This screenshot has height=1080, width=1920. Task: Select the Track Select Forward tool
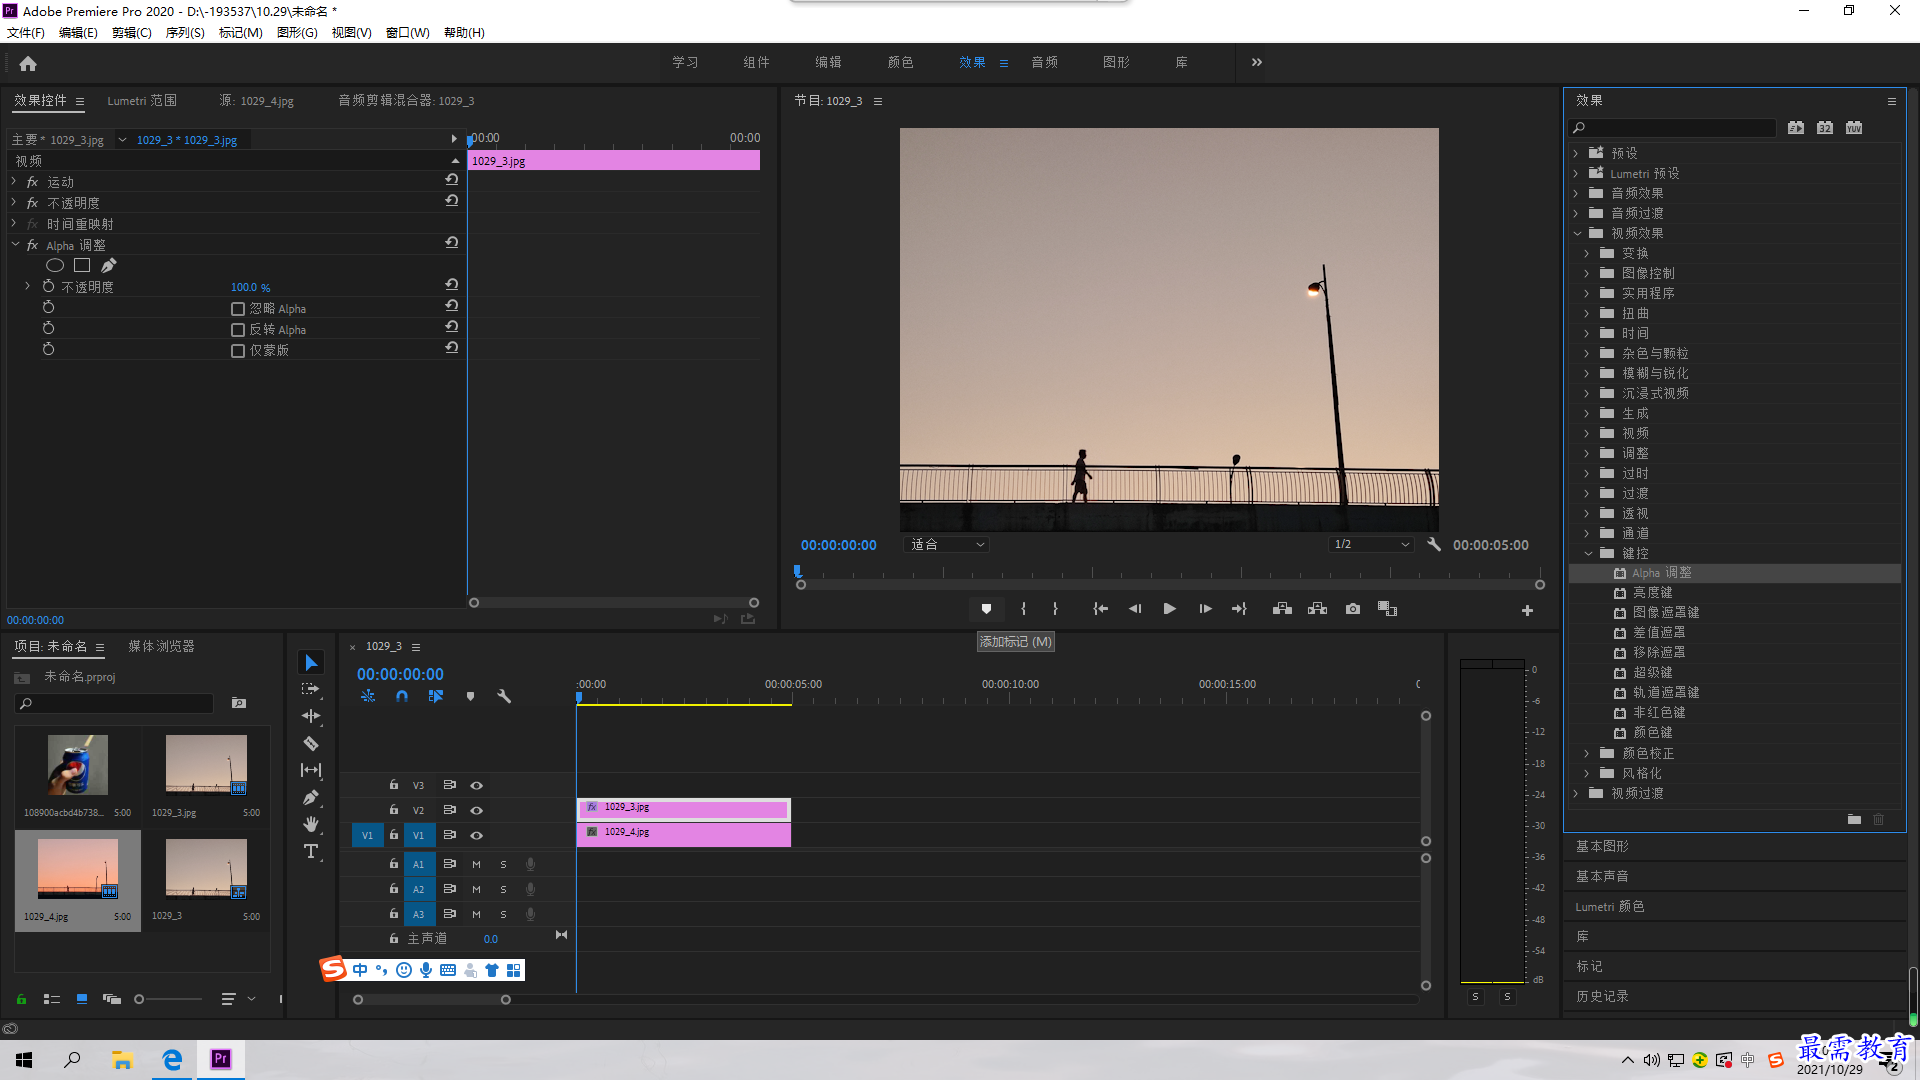click(311, 689)
